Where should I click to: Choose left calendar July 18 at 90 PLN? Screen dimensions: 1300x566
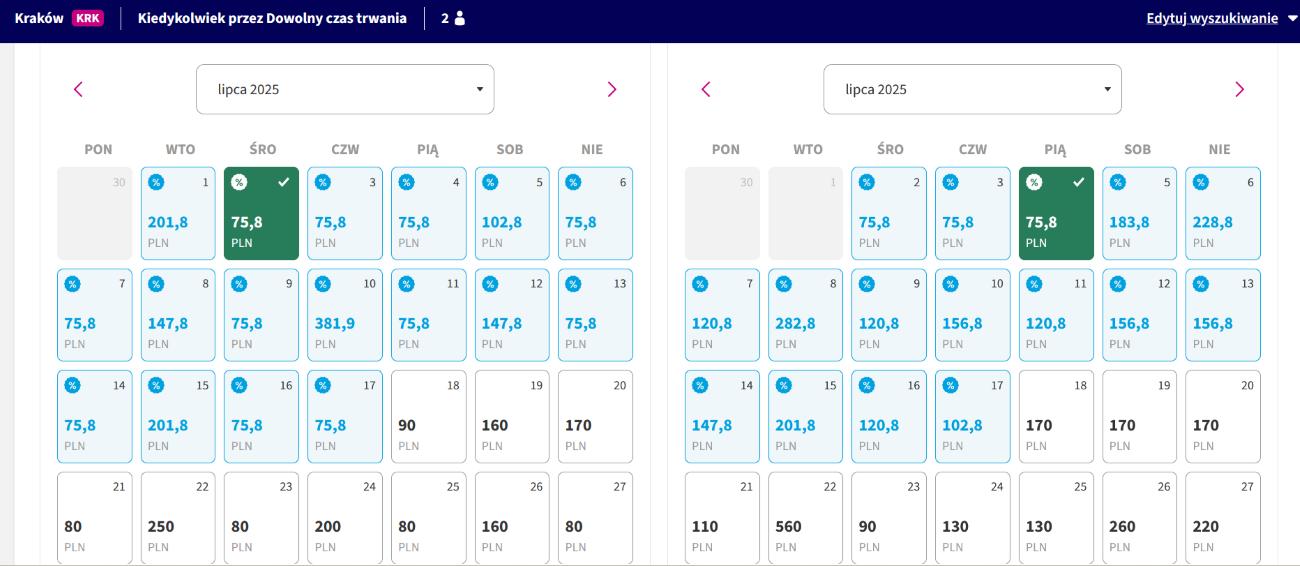click(428, 417)
